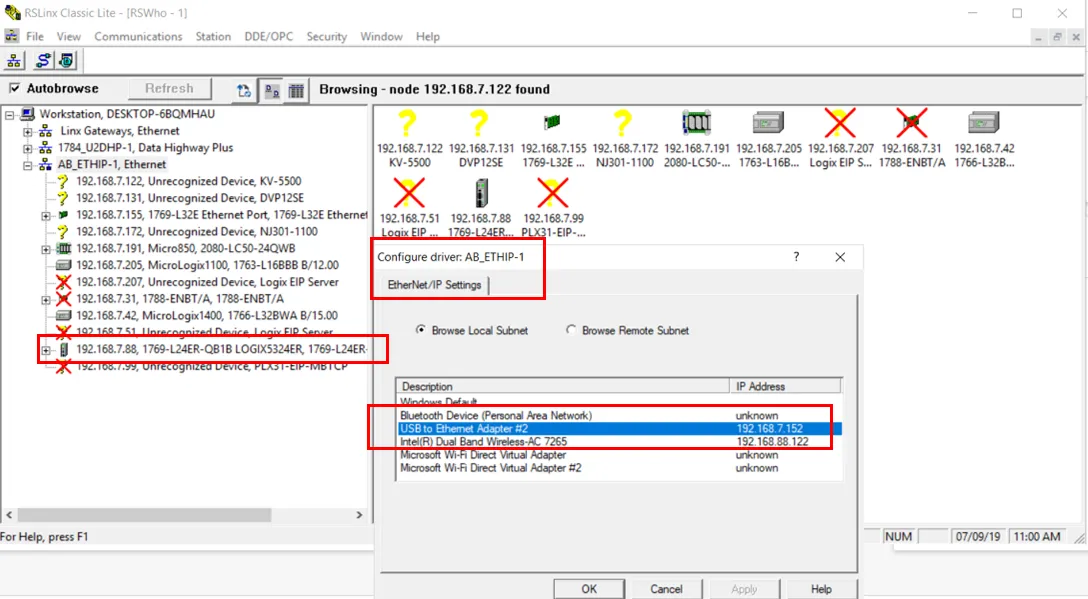
Task: Select the EtherNet/IP Settings tab
Action: pos(434,285)
